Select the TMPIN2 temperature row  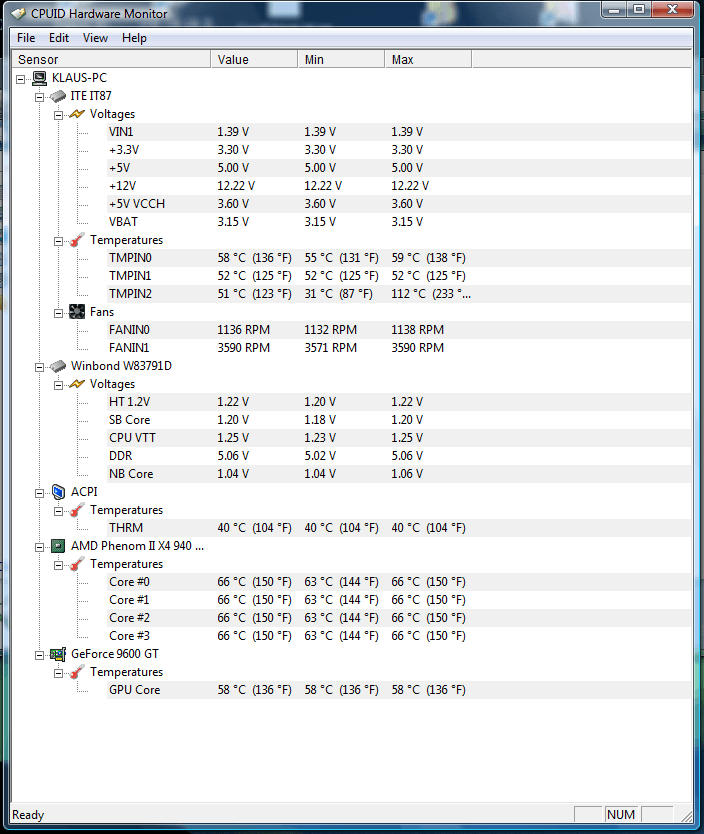pos(399,294)
